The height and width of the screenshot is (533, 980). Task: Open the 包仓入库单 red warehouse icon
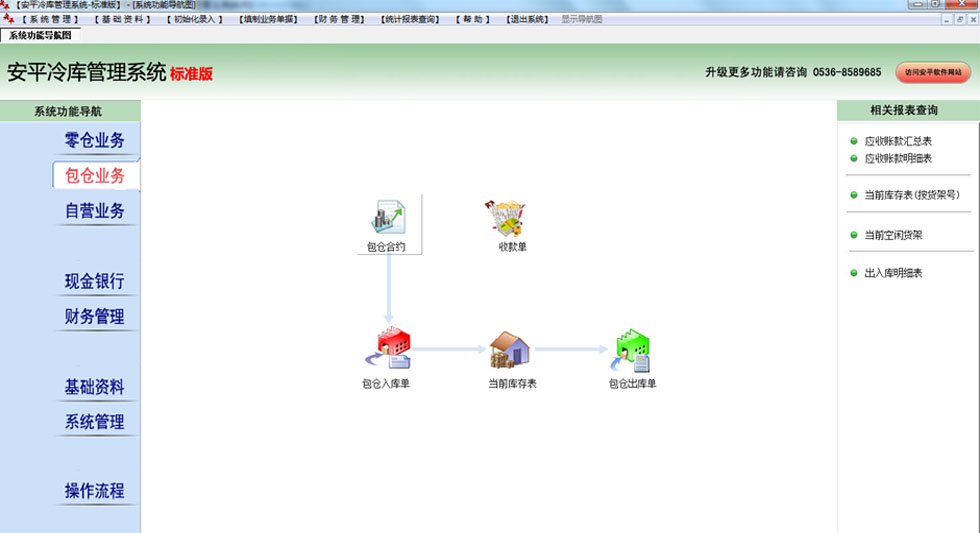[x=388, y=348]
